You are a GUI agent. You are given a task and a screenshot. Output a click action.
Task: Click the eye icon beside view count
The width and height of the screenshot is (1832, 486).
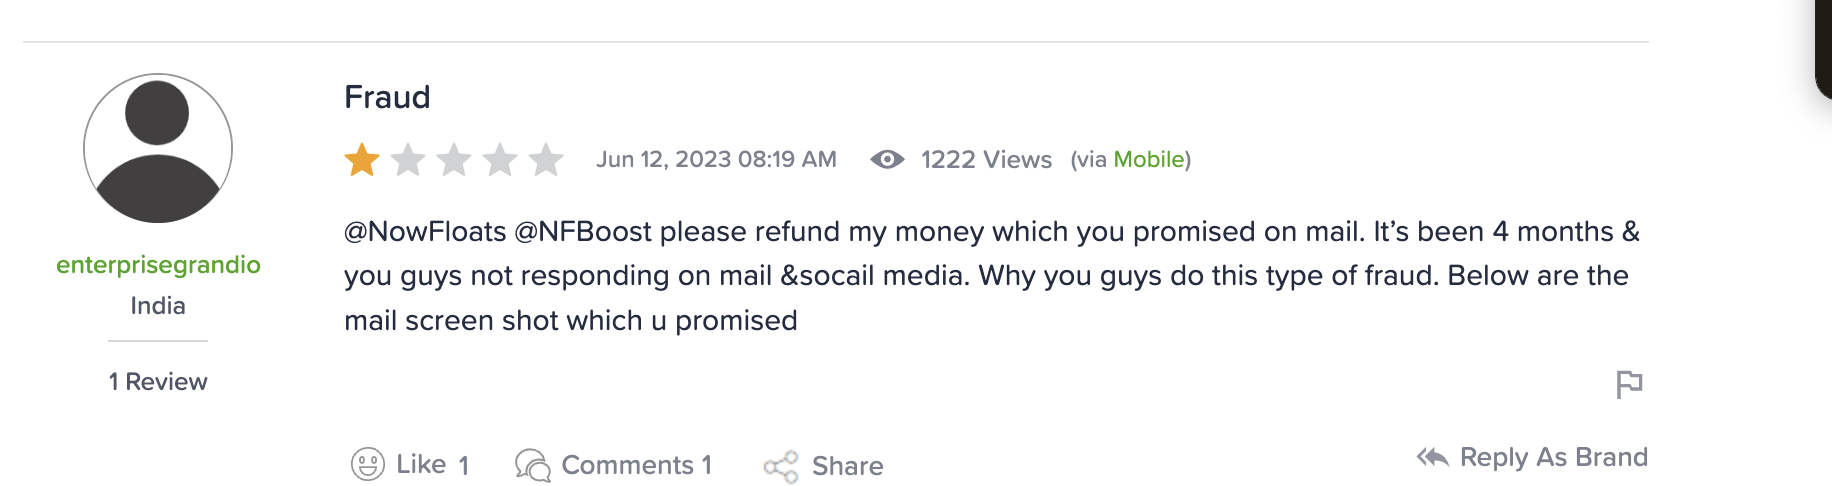887,159
